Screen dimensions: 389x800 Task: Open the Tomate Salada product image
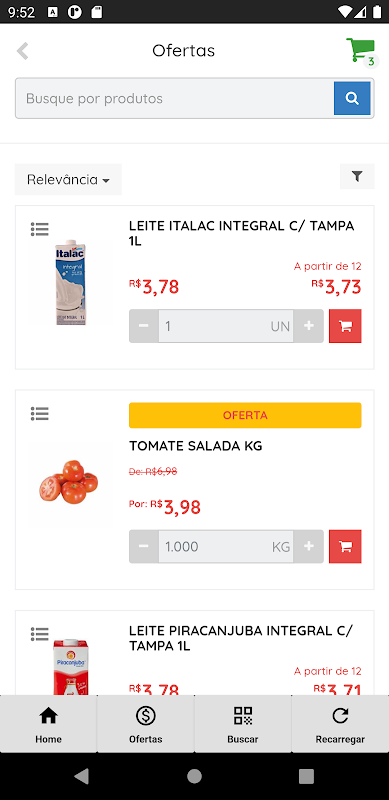pos(69,482)
